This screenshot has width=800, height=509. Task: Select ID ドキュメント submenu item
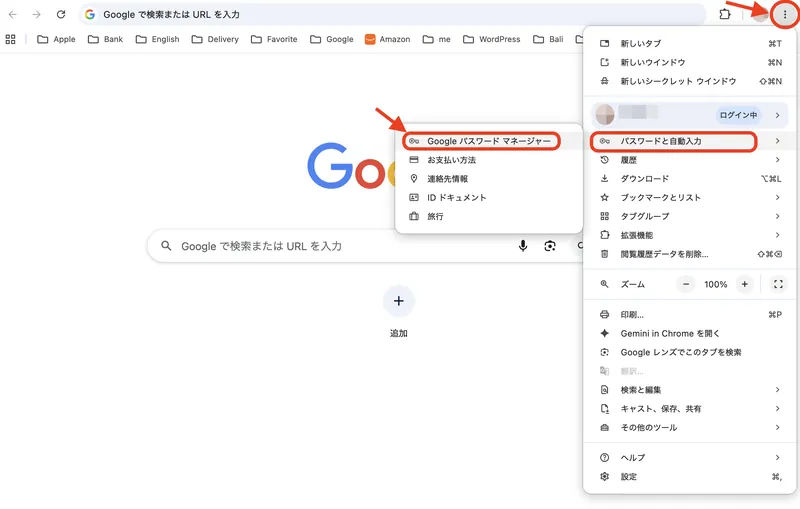pyautogui.click(x=489, y=197)
